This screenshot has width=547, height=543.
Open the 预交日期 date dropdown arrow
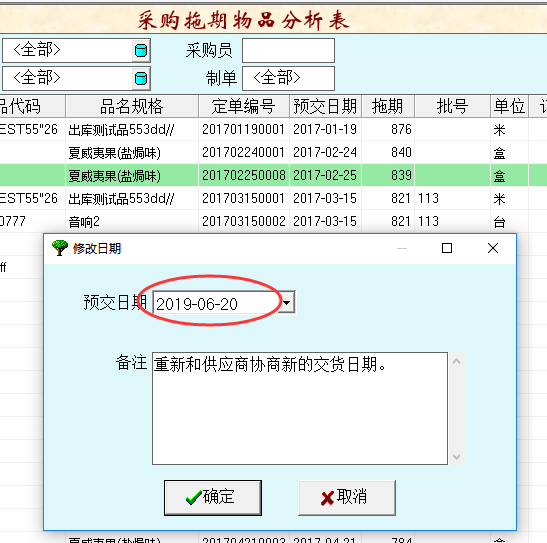click(x=286, y=302)
